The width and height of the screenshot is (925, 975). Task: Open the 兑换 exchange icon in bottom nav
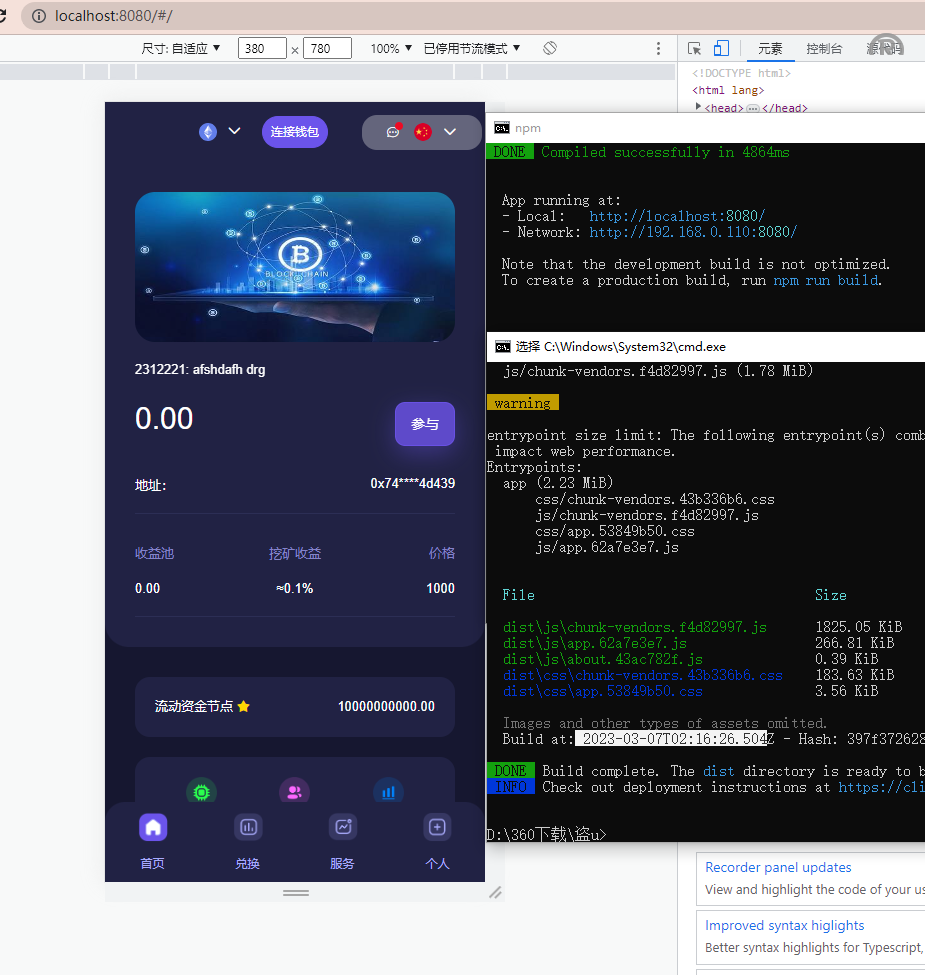248,827
